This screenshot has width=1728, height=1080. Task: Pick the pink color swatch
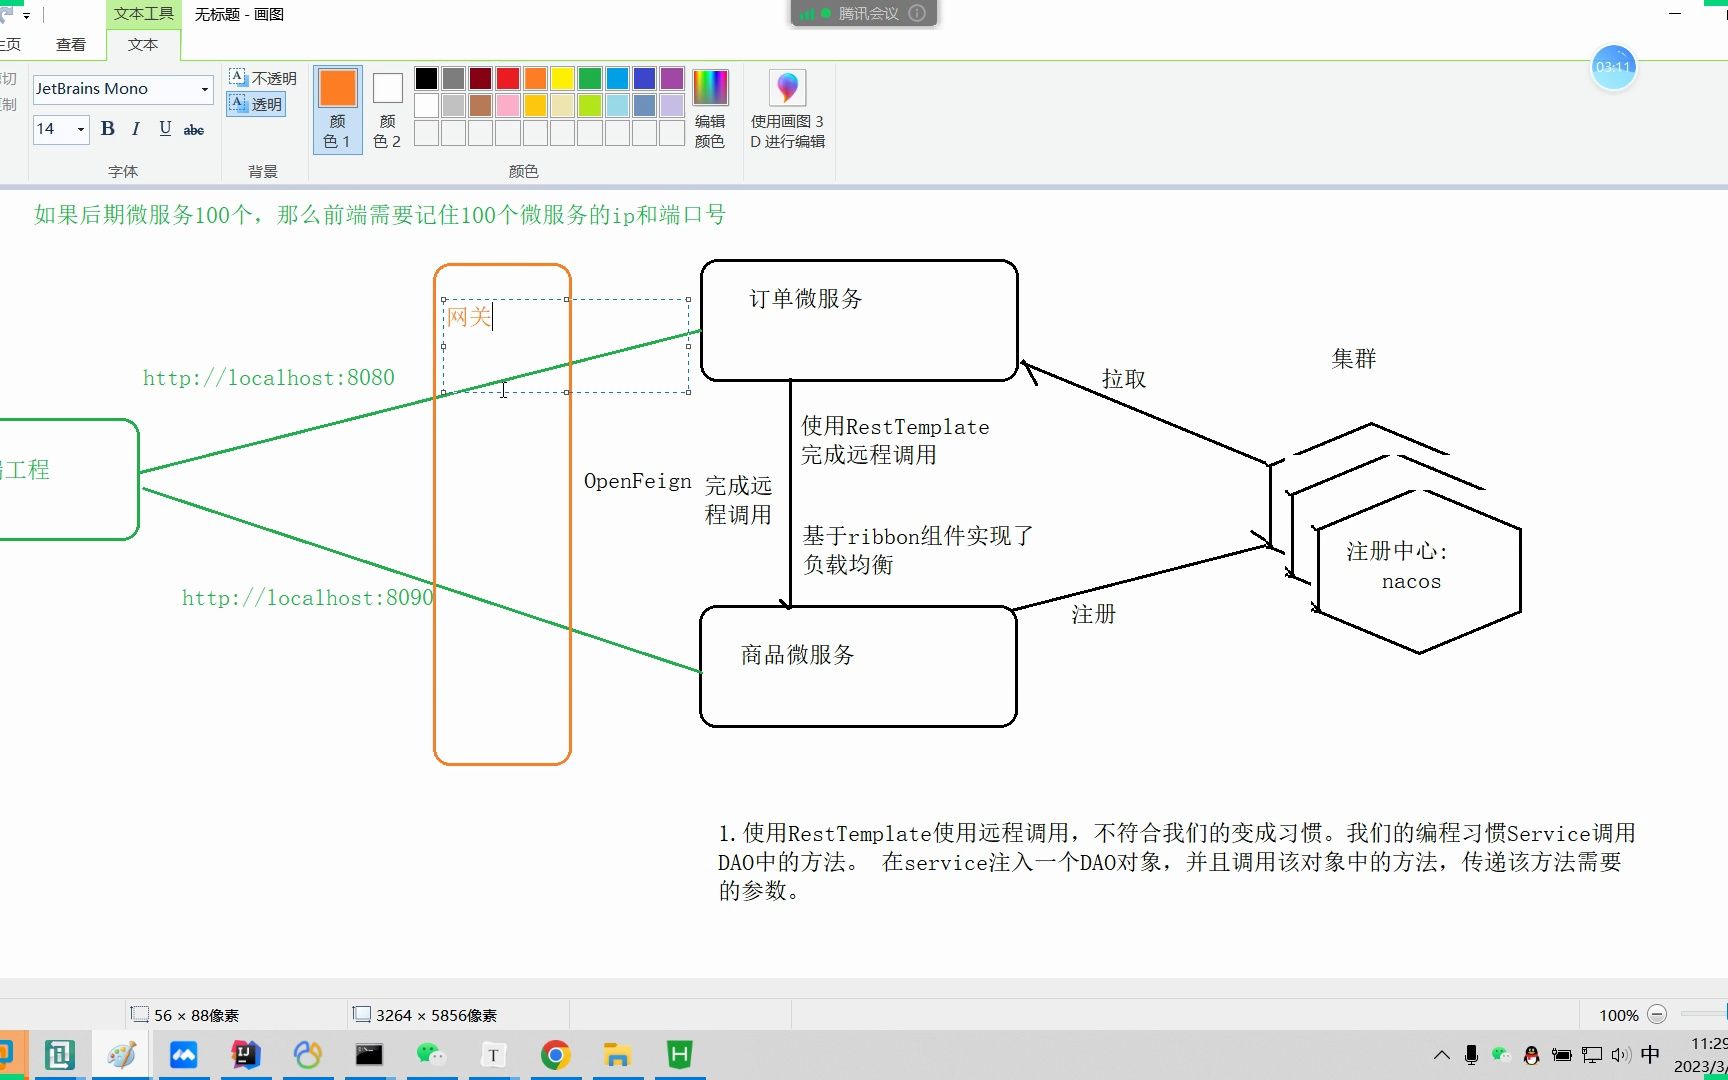click(508, 105)
